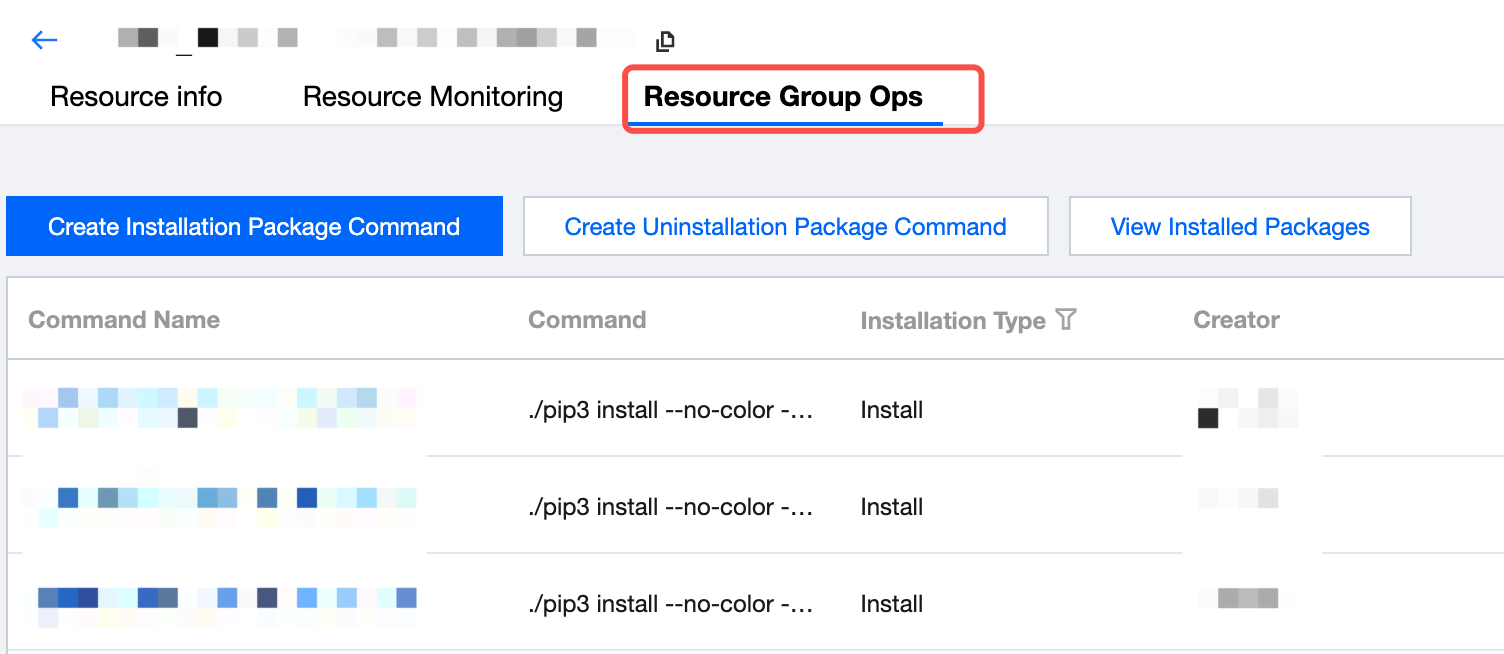Image resolution: width=1504 pixels, height=654 pixels.
Task: Select the Resource Group Ops tab
Action: pos(783,97)
